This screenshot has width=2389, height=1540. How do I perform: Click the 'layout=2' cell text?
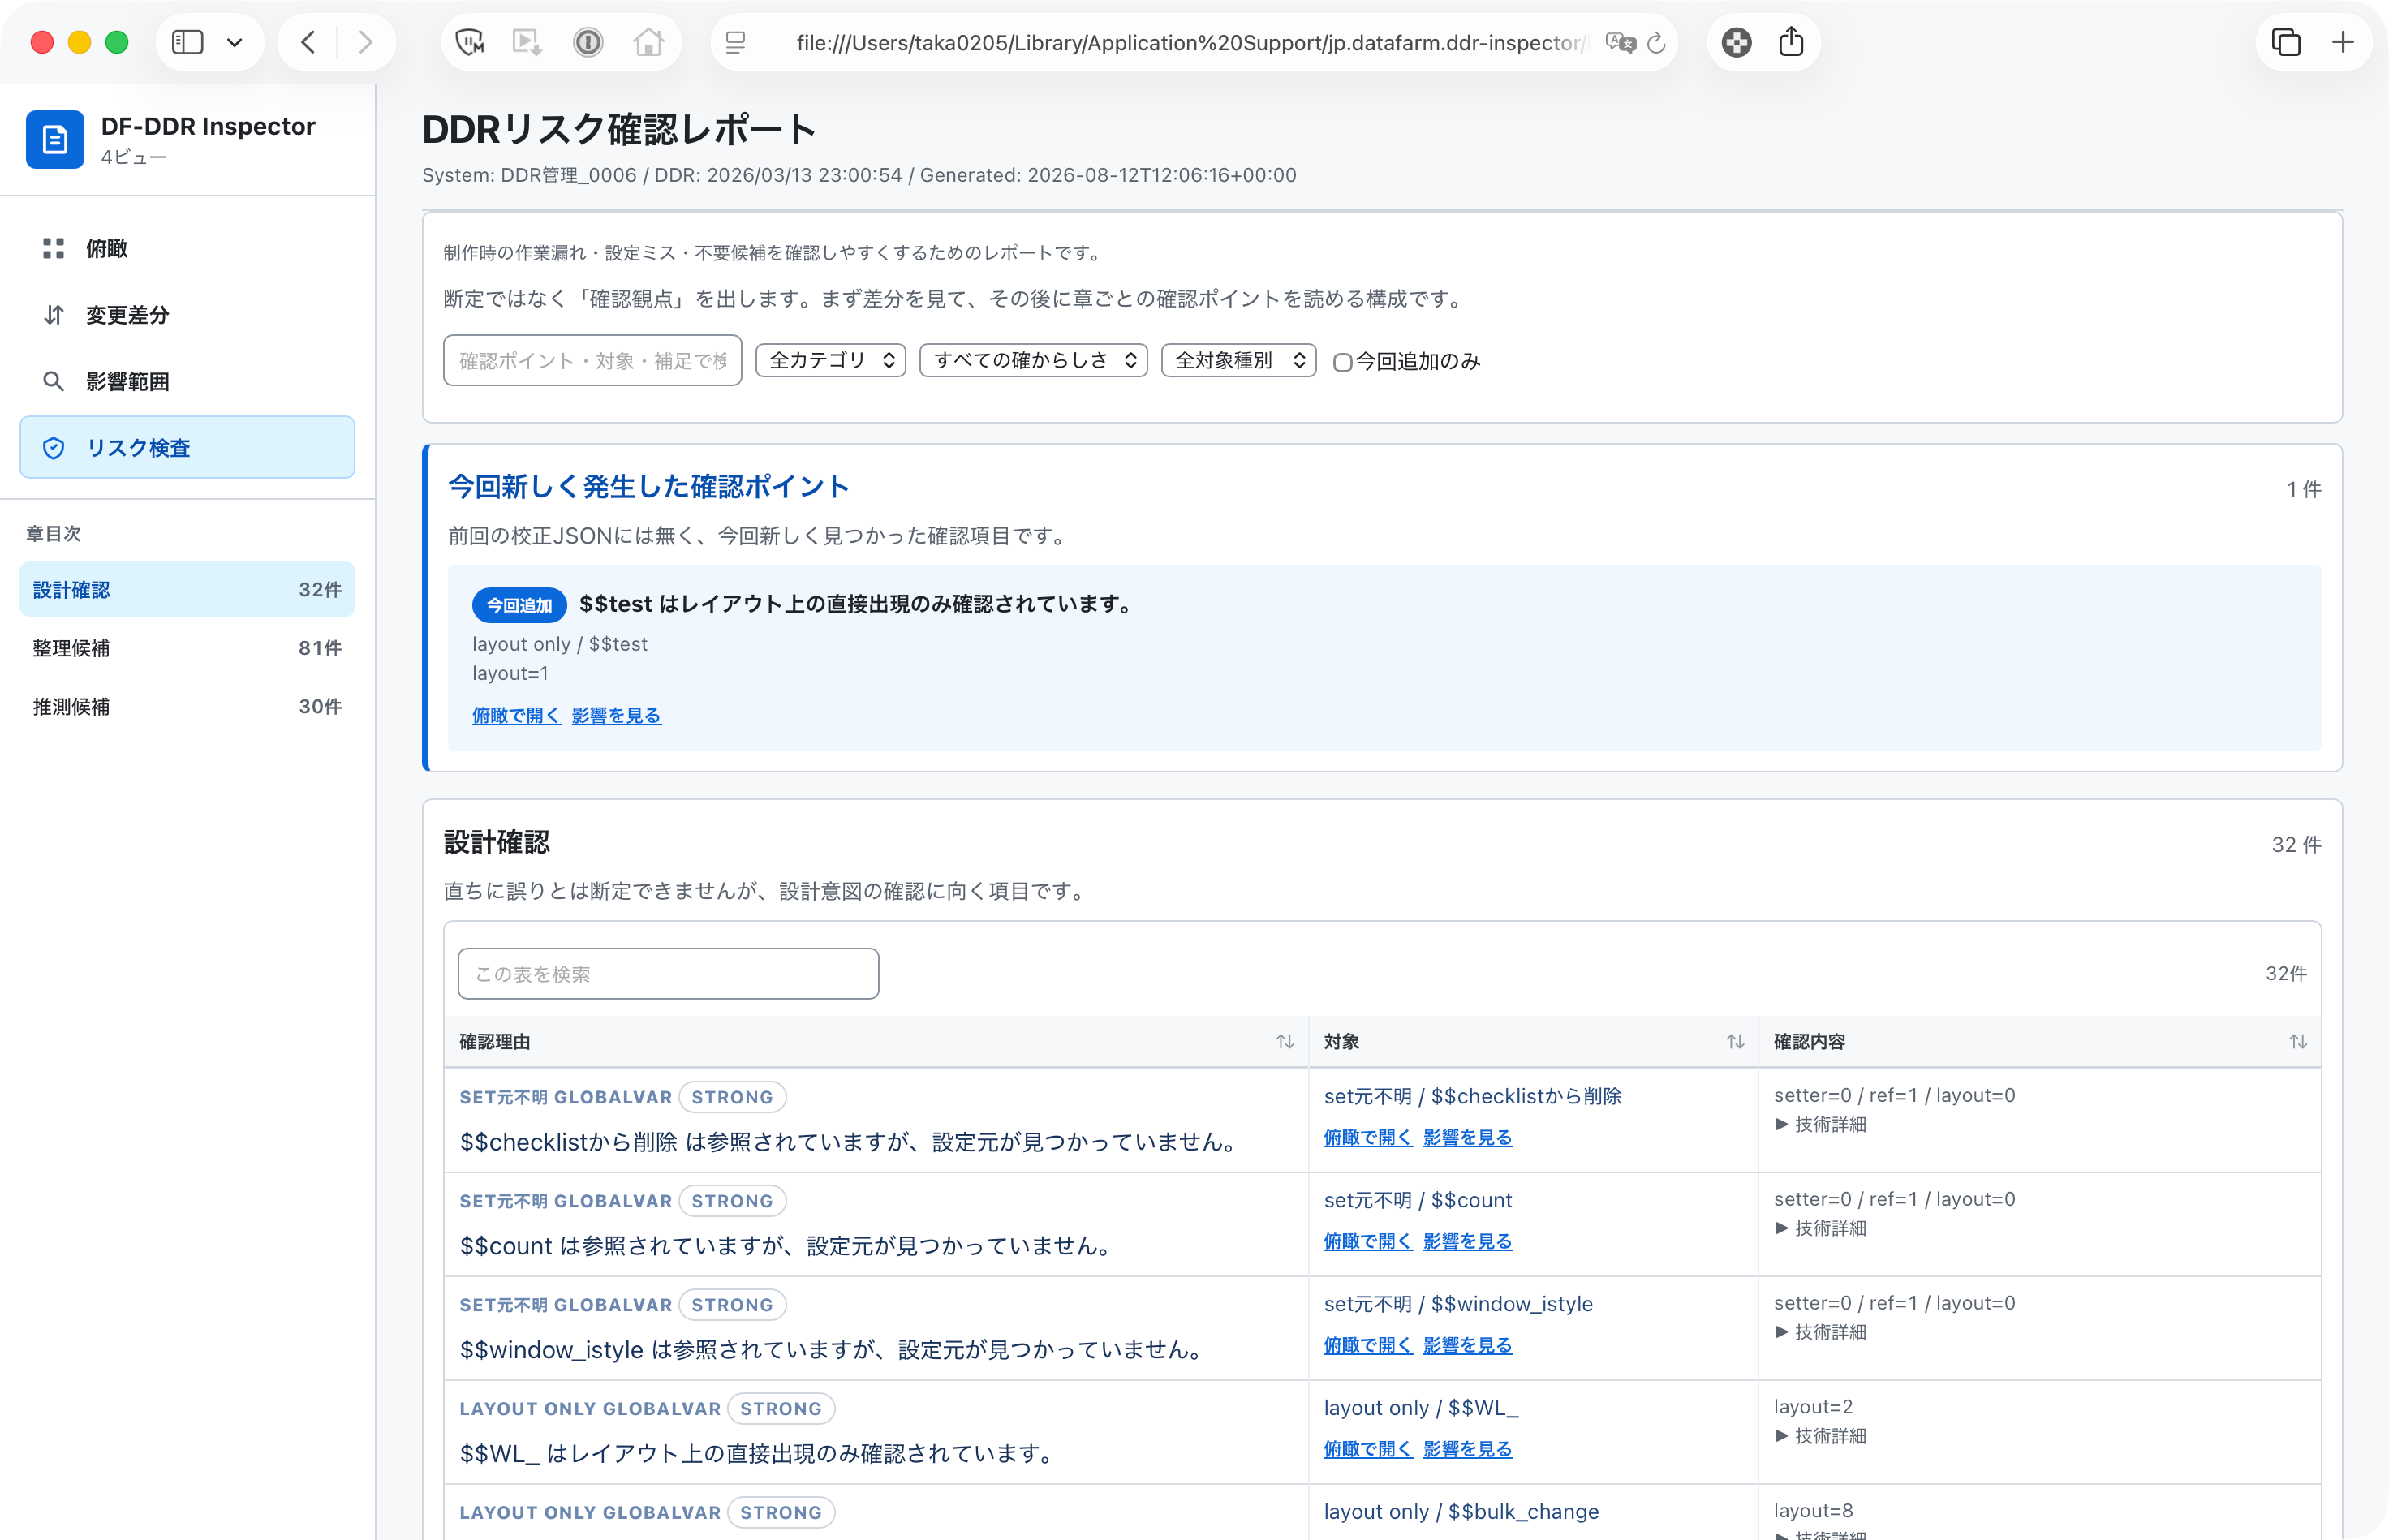[x=1813, y=1408]
